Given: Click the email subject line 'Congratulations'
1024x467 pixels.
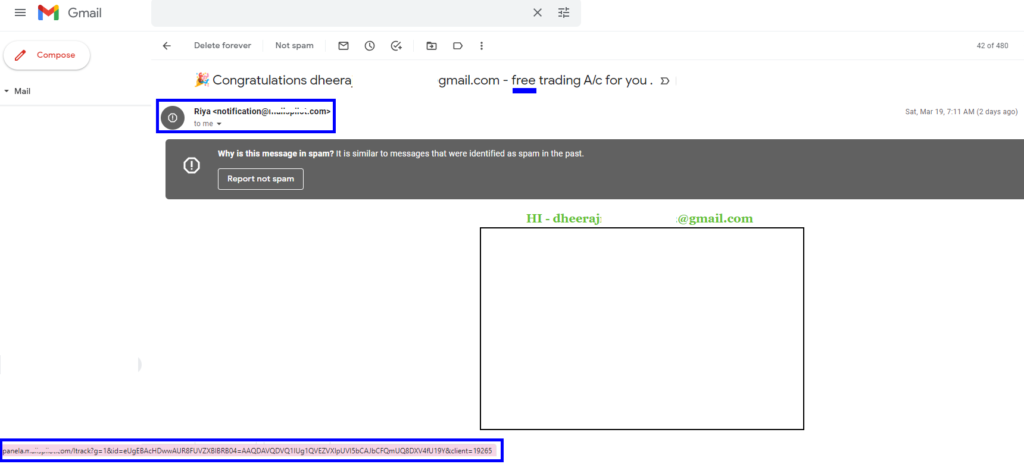Looking at the screenshot, I should click(259, 80).
